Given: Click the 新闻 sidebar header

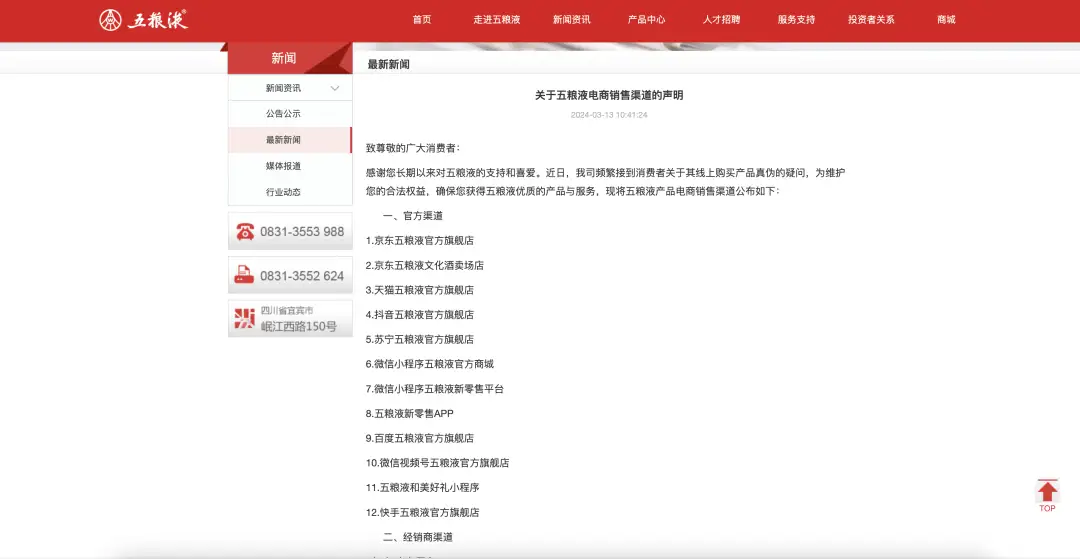Looking at the screenshot, I should (290, 59).
